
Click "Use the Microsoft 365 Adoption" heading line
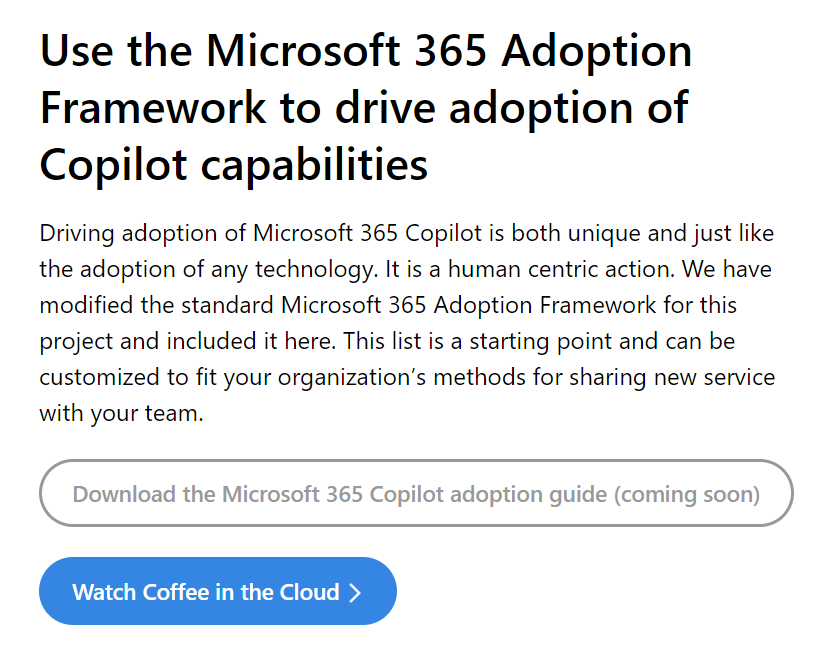pyautogui.click(x=366, y=50)
